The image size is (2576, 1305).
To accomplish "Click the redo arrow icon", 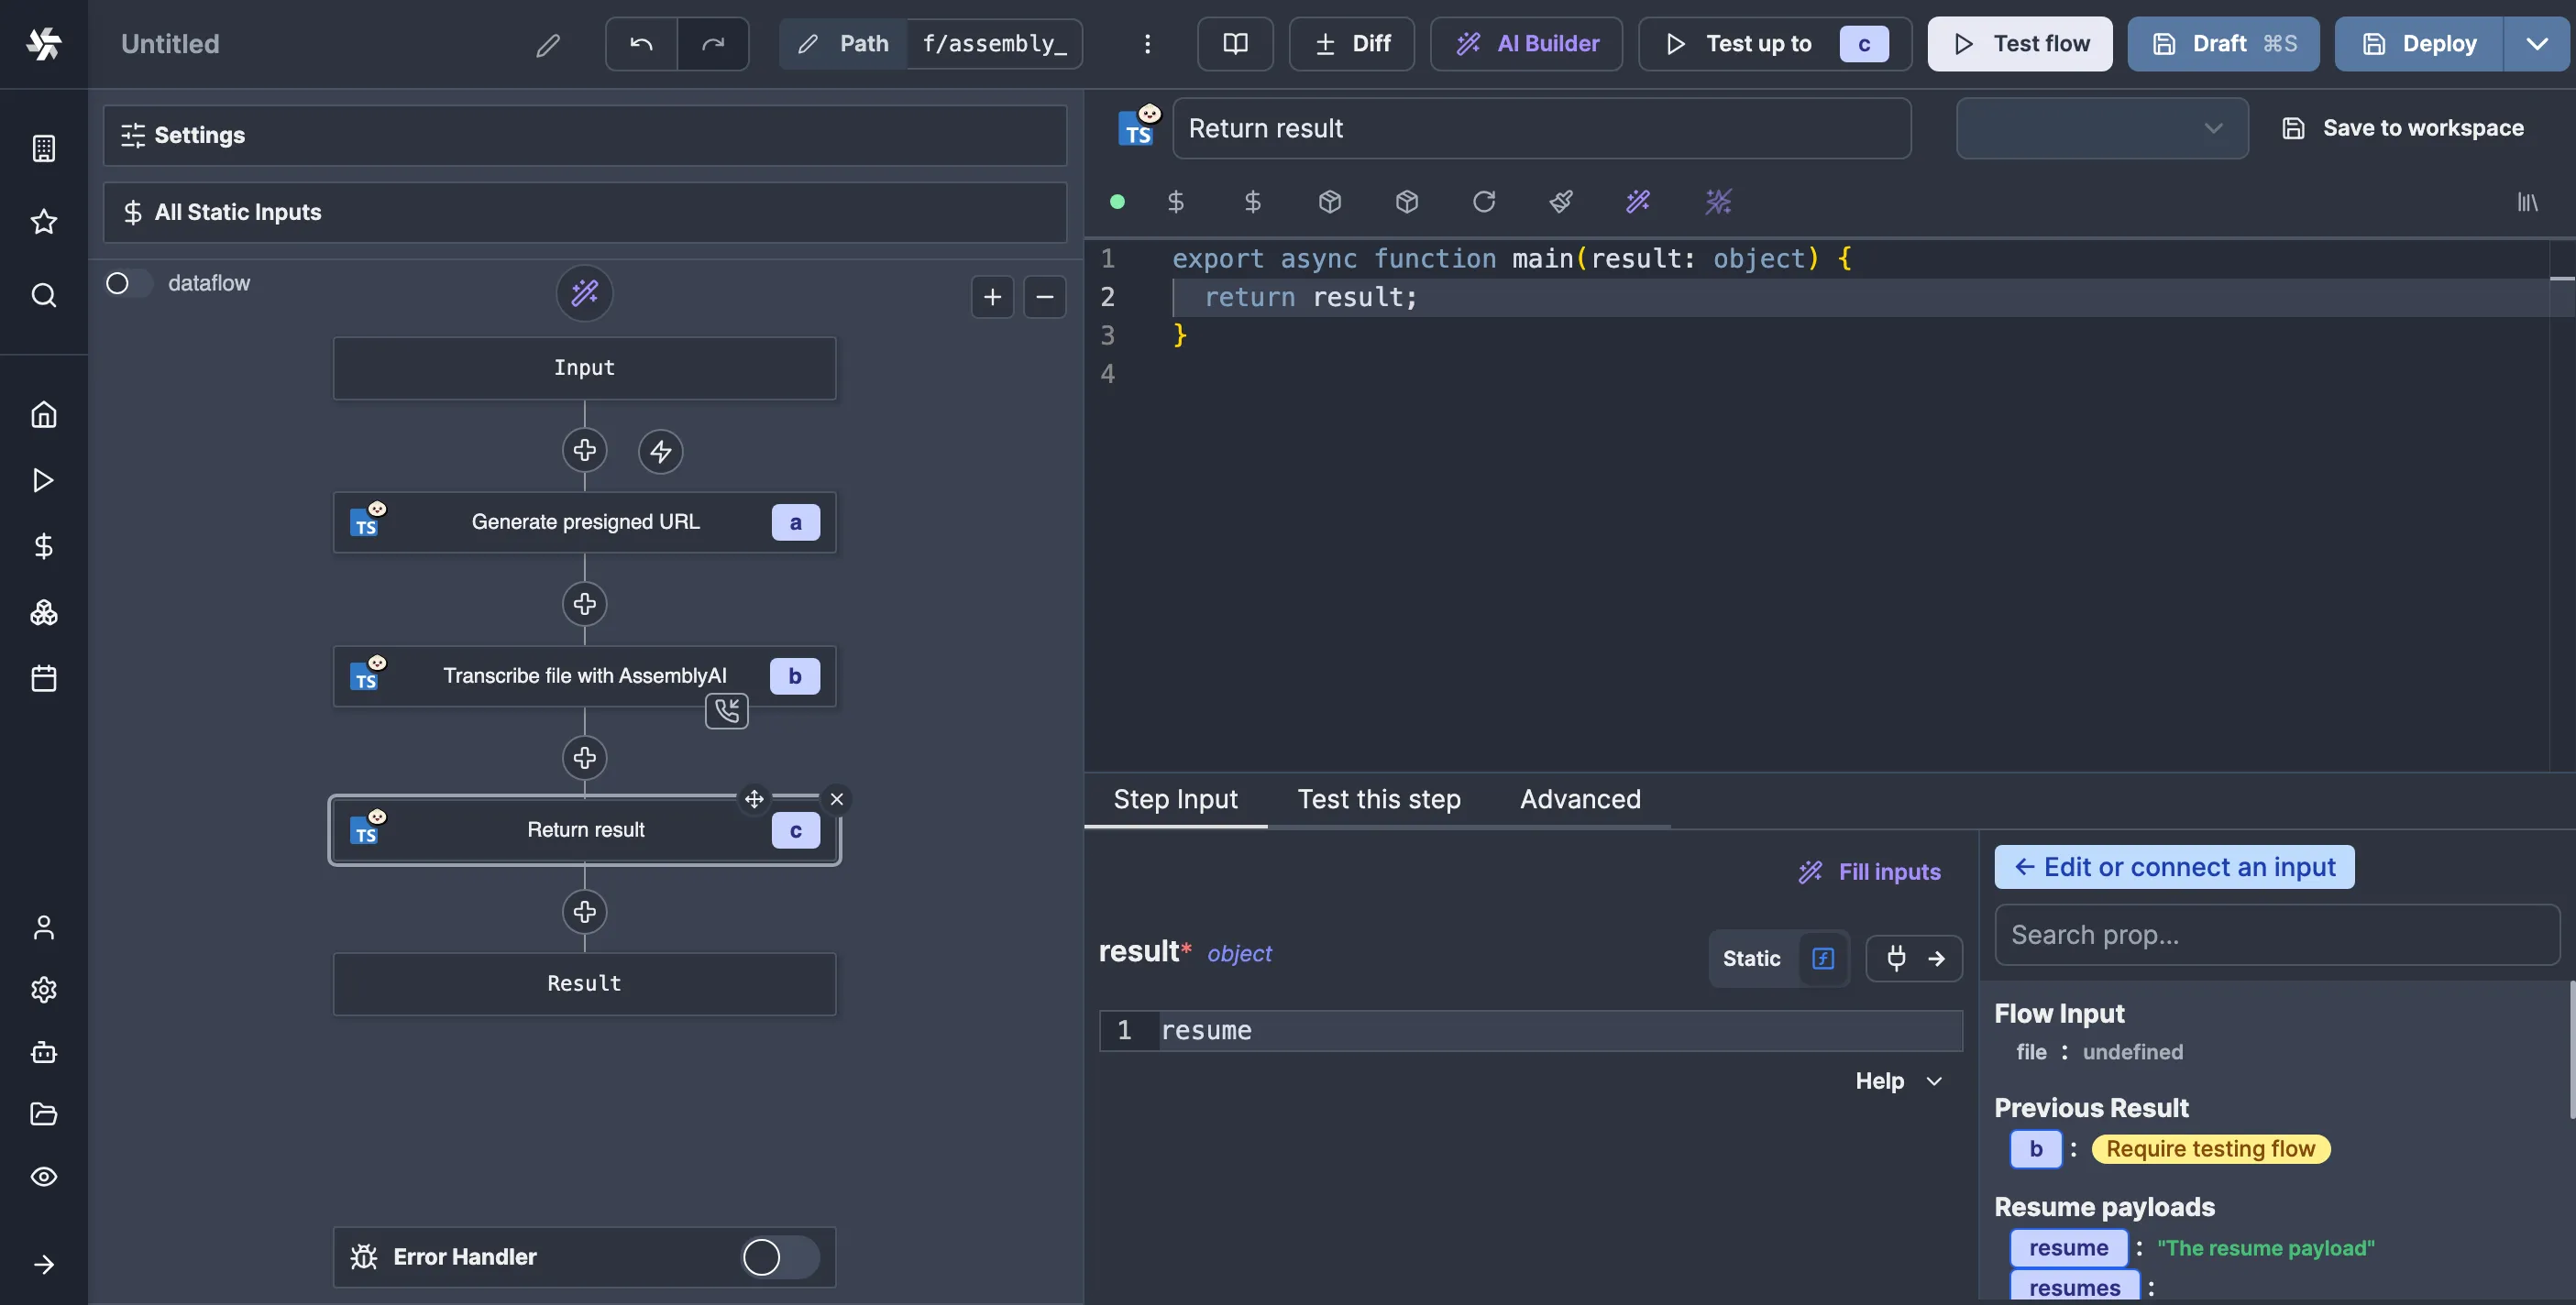I will [x=713, y=44].
